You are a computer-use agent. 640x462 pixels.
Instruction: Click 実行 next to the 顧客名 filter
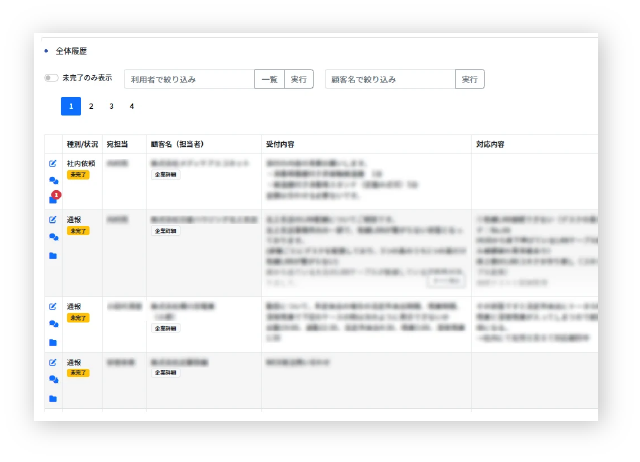469,79
